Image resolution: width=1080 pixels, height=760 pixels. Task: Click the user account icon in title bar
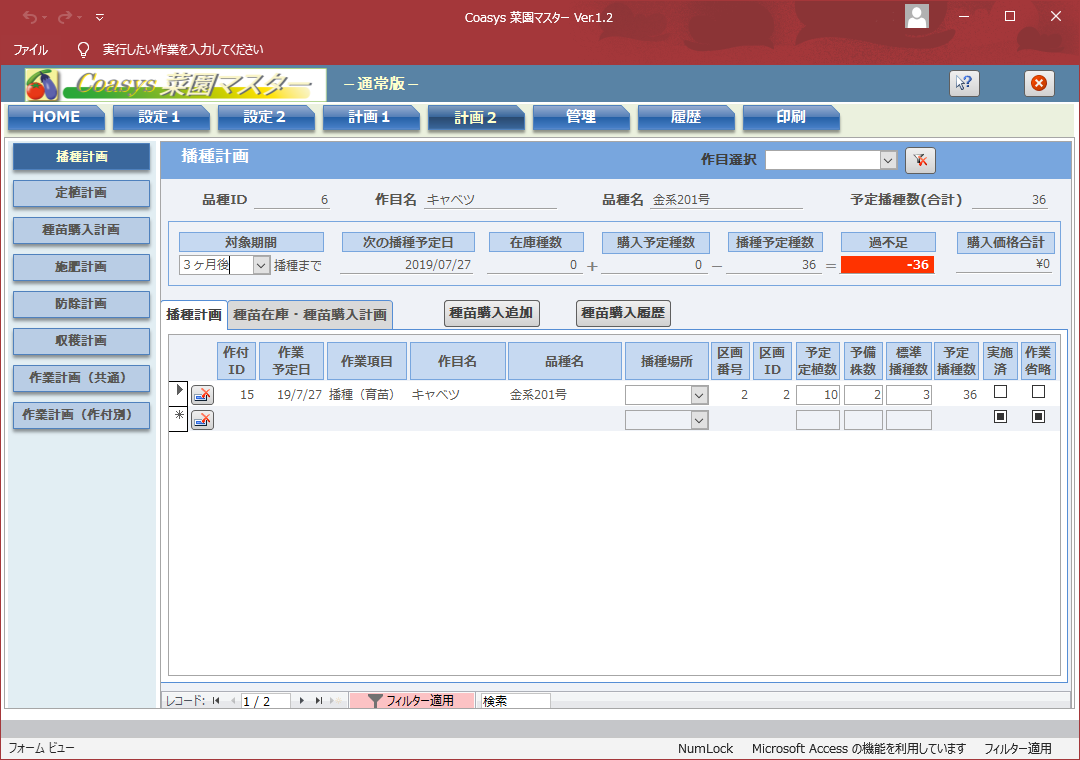(916, 16)
